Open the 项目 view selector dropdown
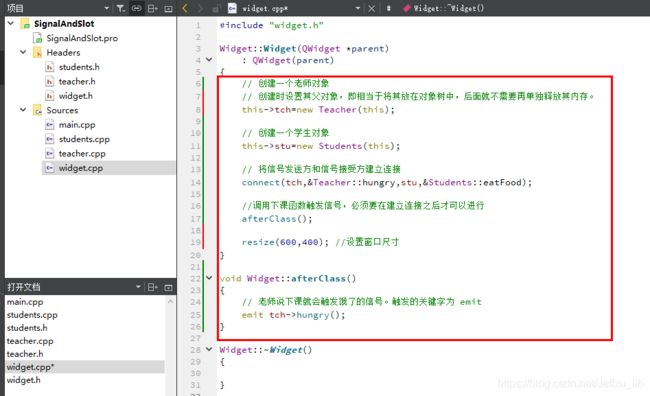 (x=107, y=8)
